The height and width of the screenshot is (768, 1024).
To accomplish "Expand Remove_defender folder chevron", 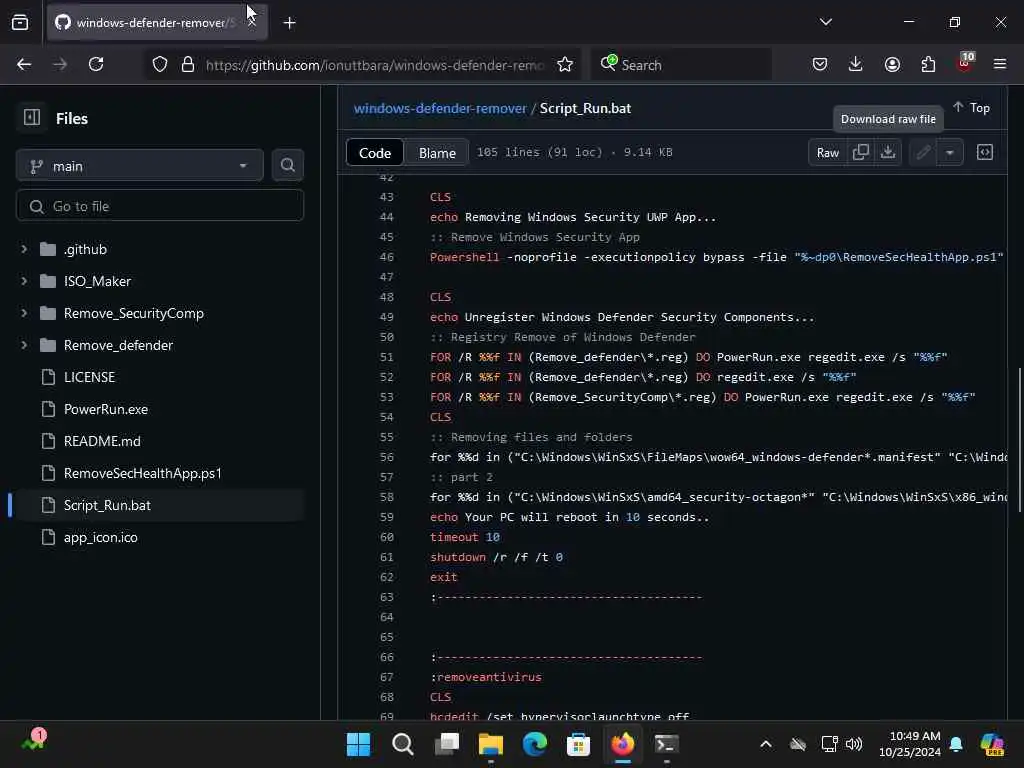I will 24,345.
